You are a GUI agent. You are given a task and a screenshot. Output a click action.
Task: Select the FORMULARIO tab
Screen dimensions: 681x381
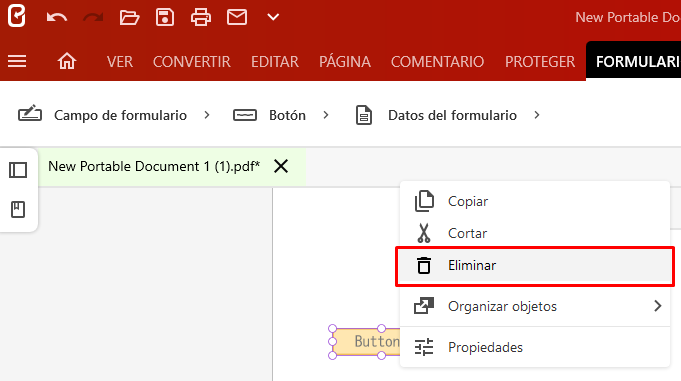[634, 61]
